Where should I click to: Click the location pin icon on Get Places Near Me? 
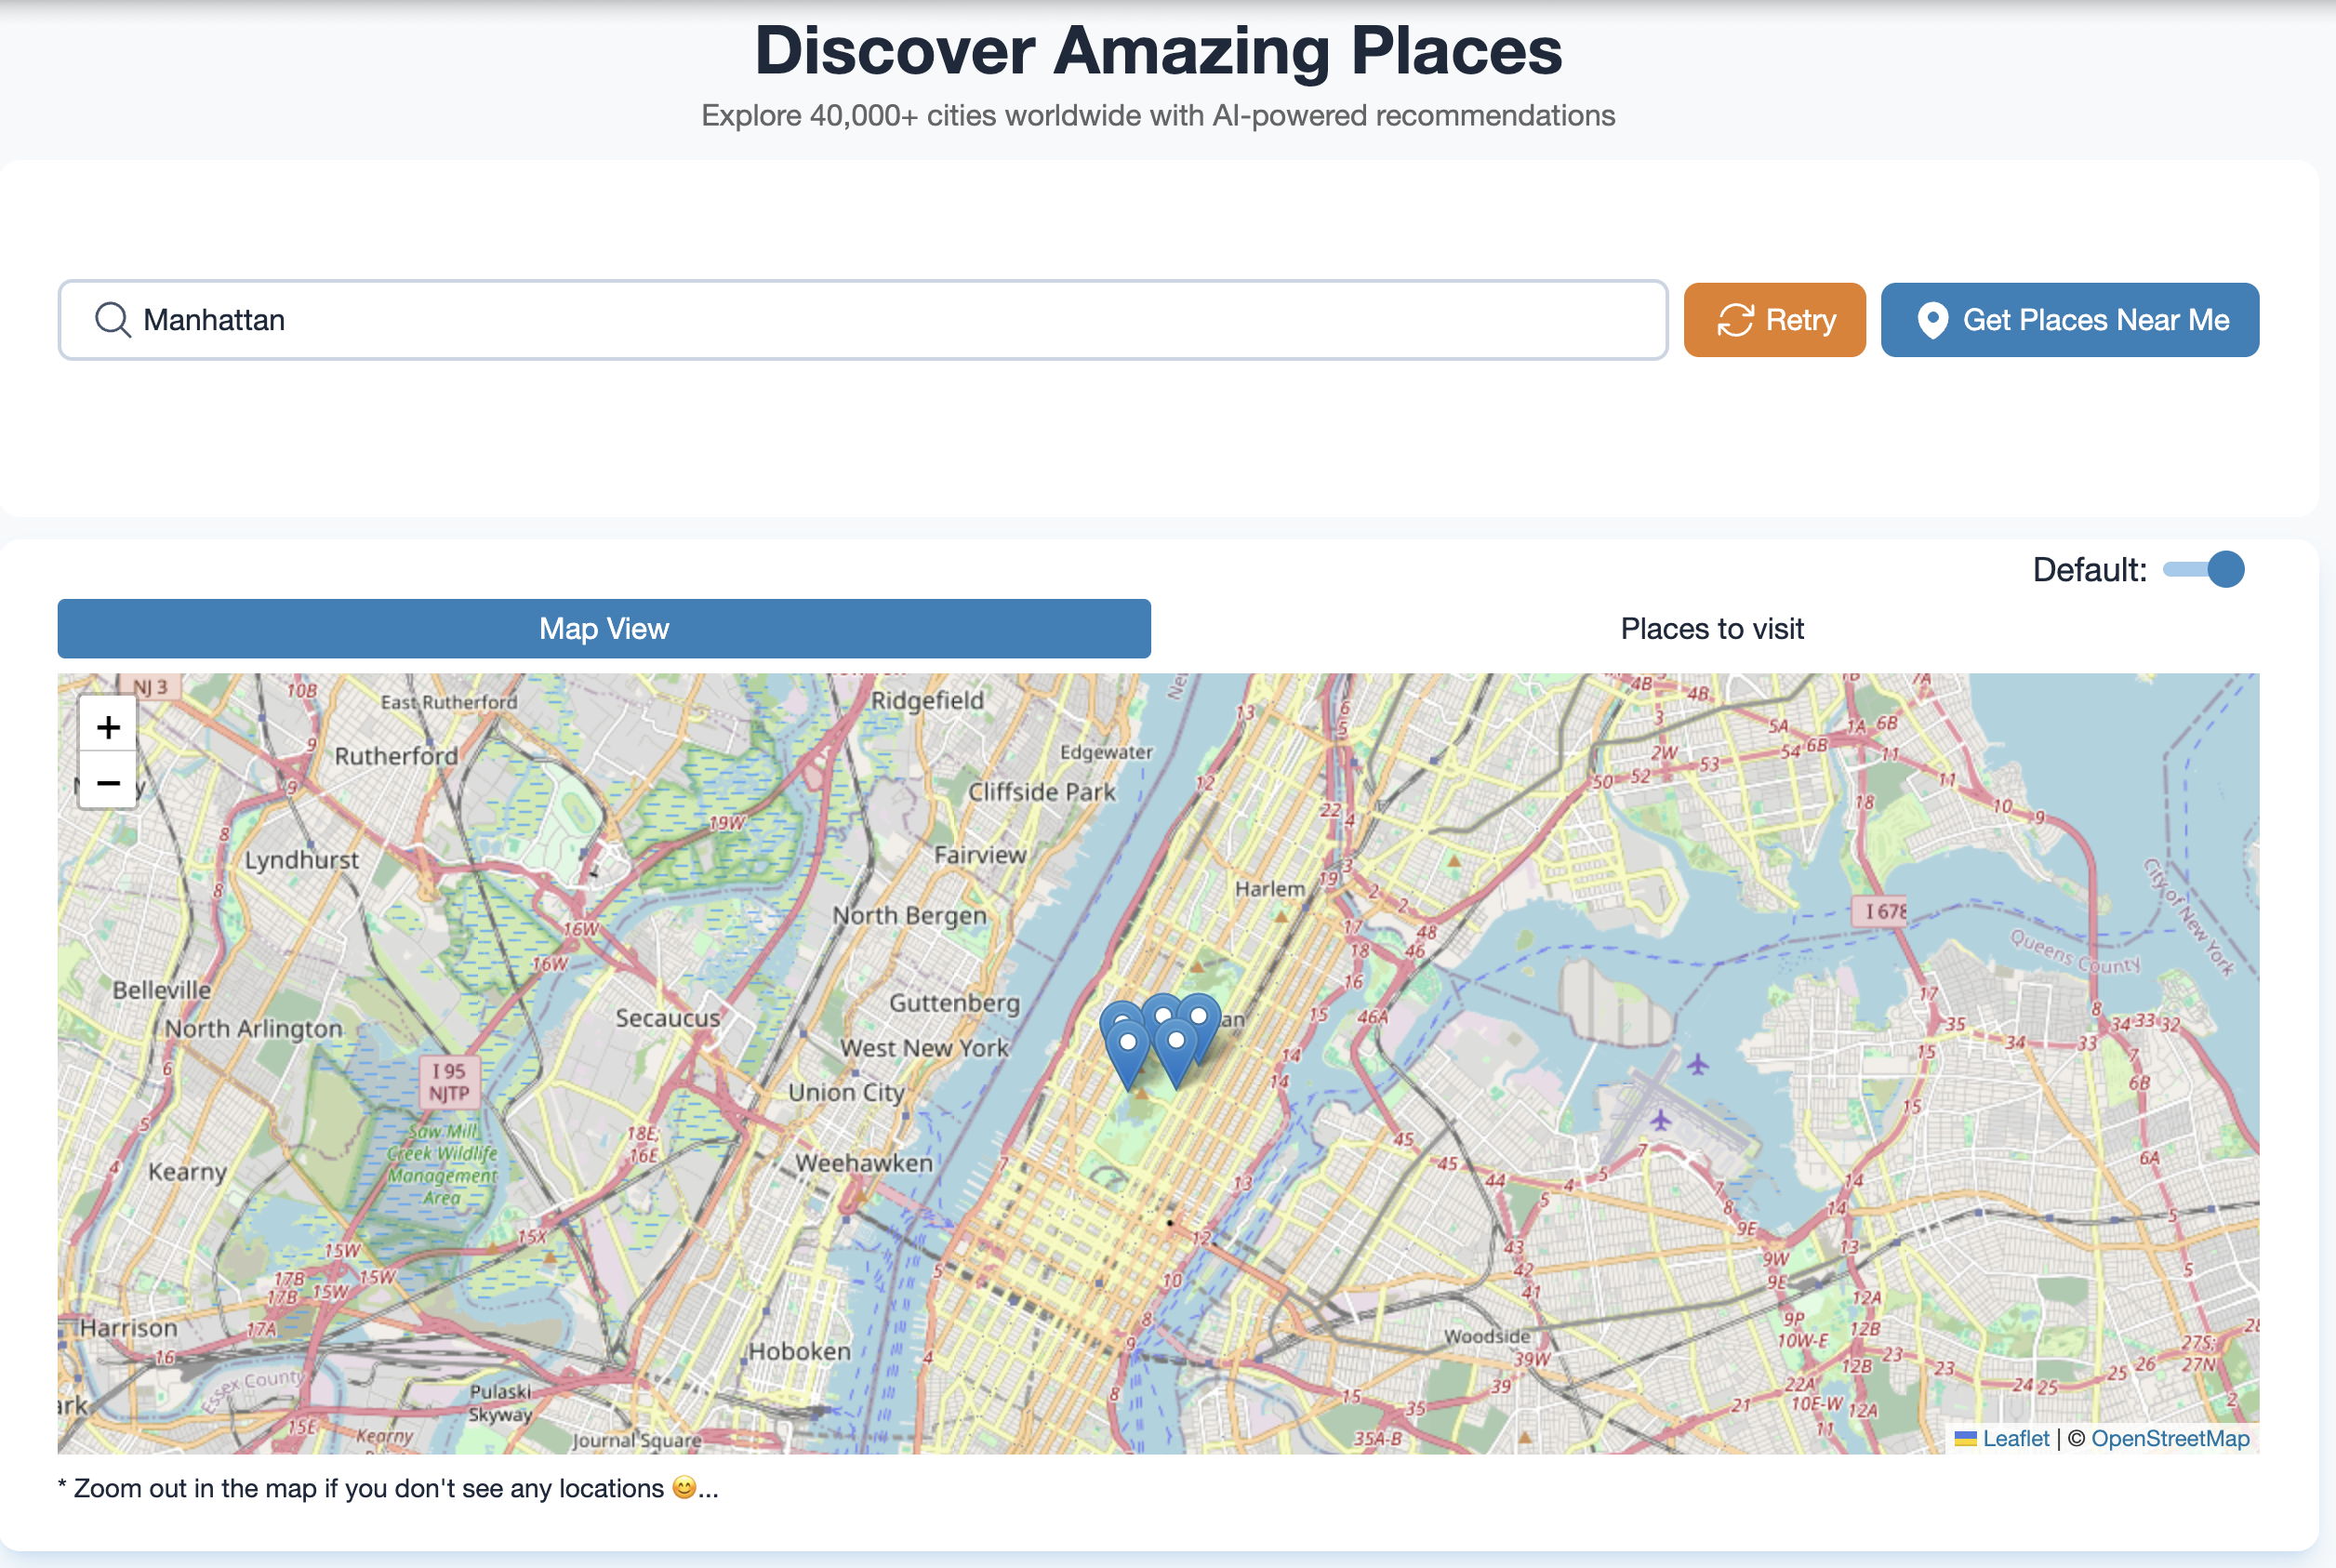point(1932,320)
